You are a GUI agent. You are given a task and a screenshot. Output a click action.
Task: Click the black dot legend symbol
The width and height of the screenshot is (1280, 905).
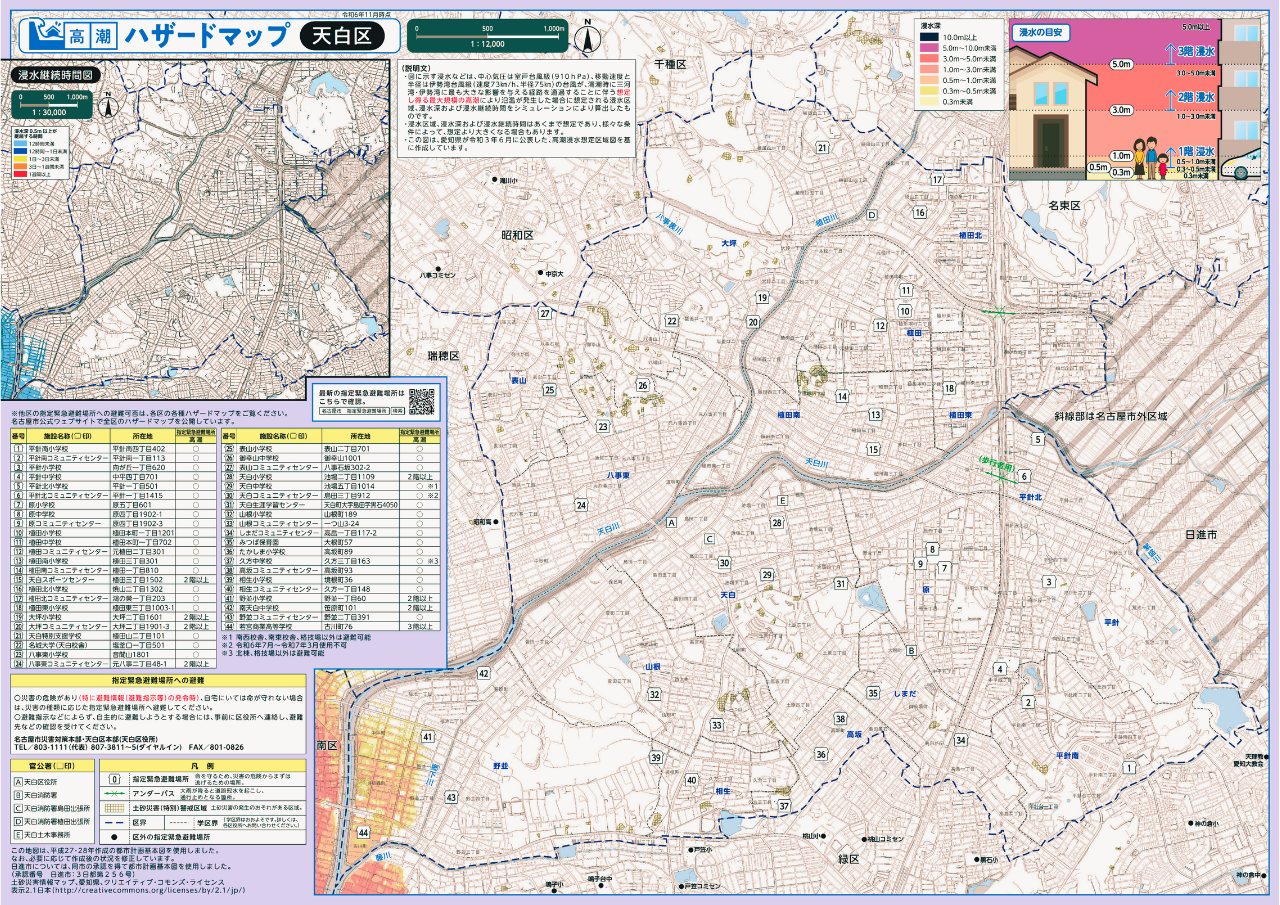pos(114,836)
